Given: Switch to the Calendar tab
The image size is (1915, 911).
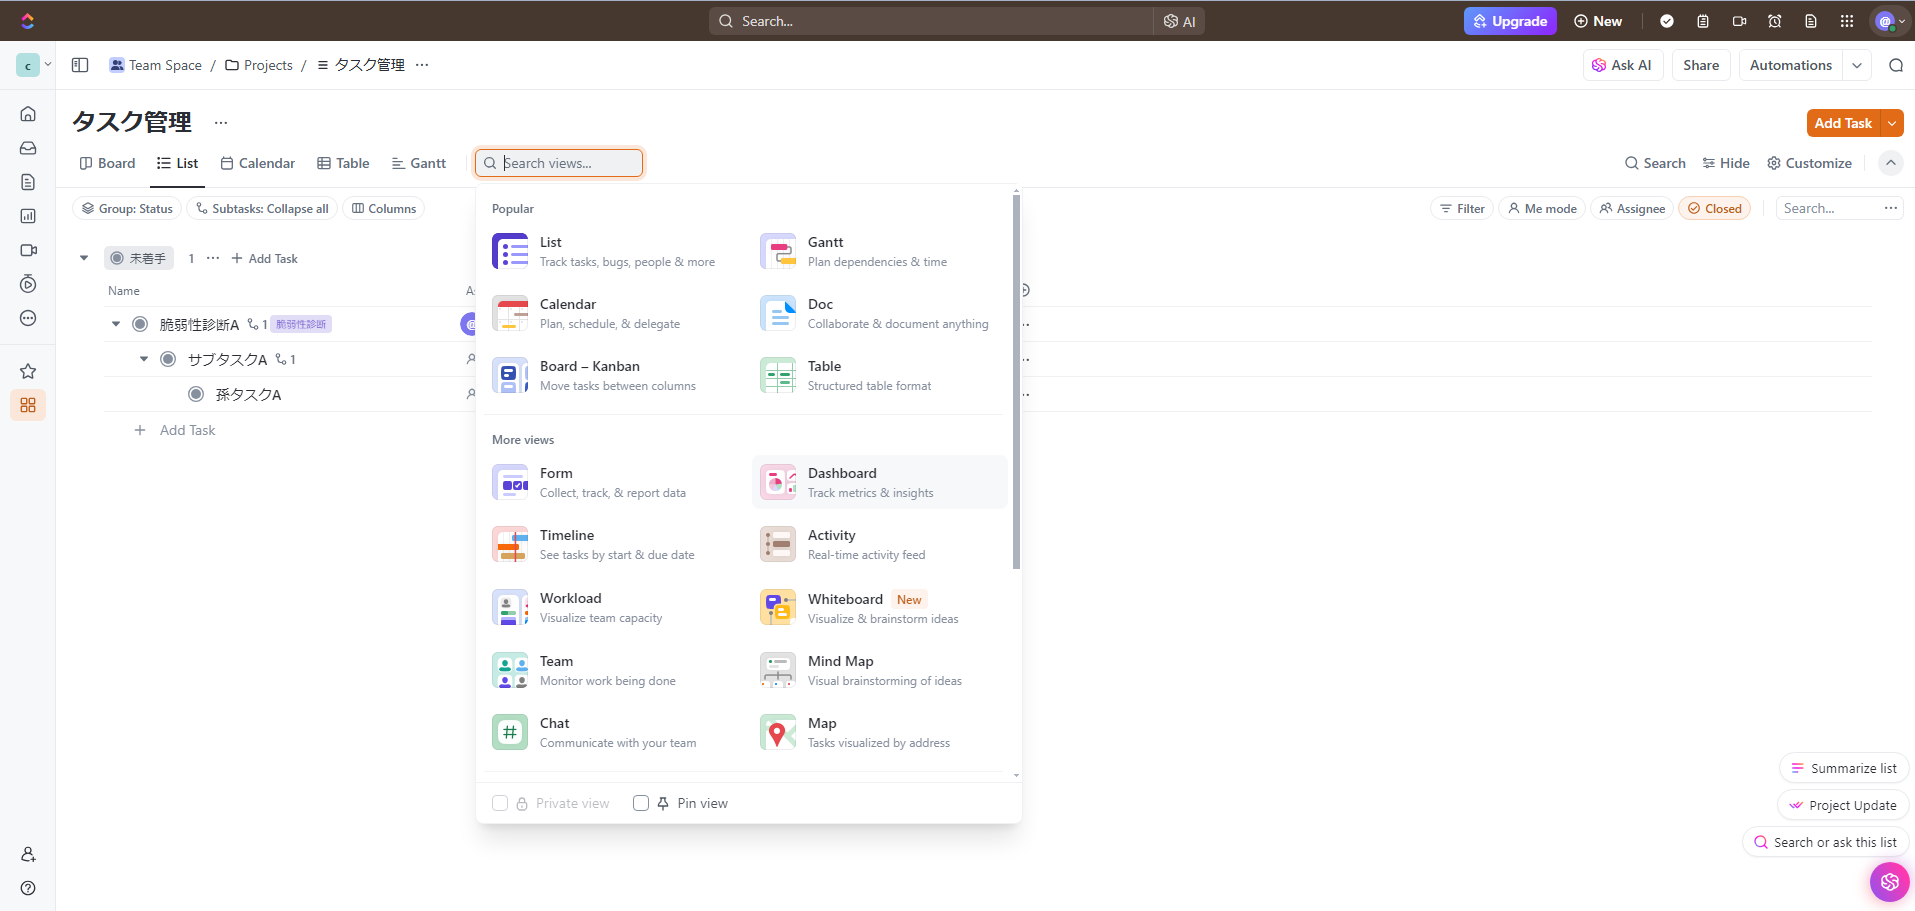Looking at the screenshot, I should (x=257, y=163).
